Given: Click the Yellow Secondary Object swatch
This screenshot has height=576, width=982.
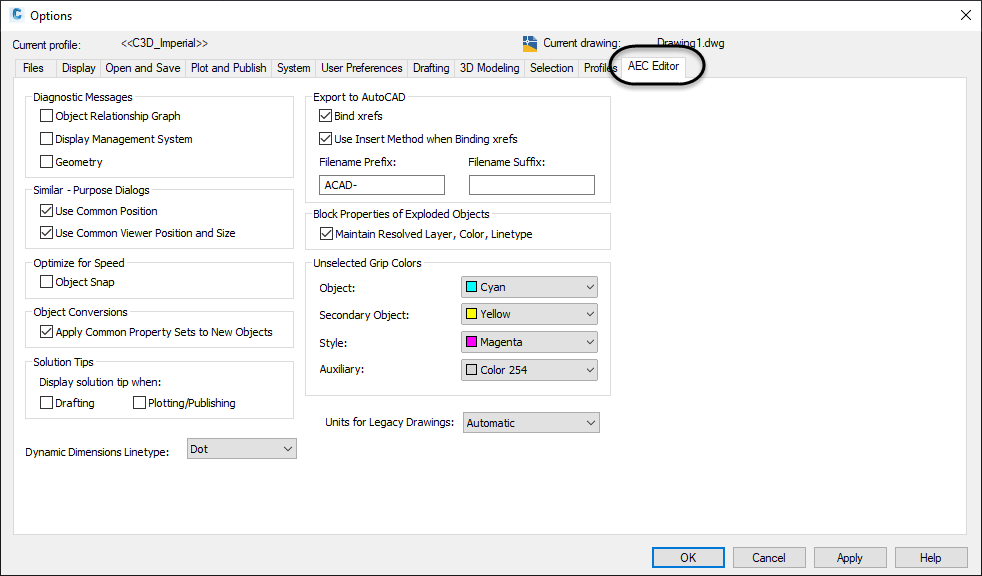Looking at the screenshot, I should point(471,314).
